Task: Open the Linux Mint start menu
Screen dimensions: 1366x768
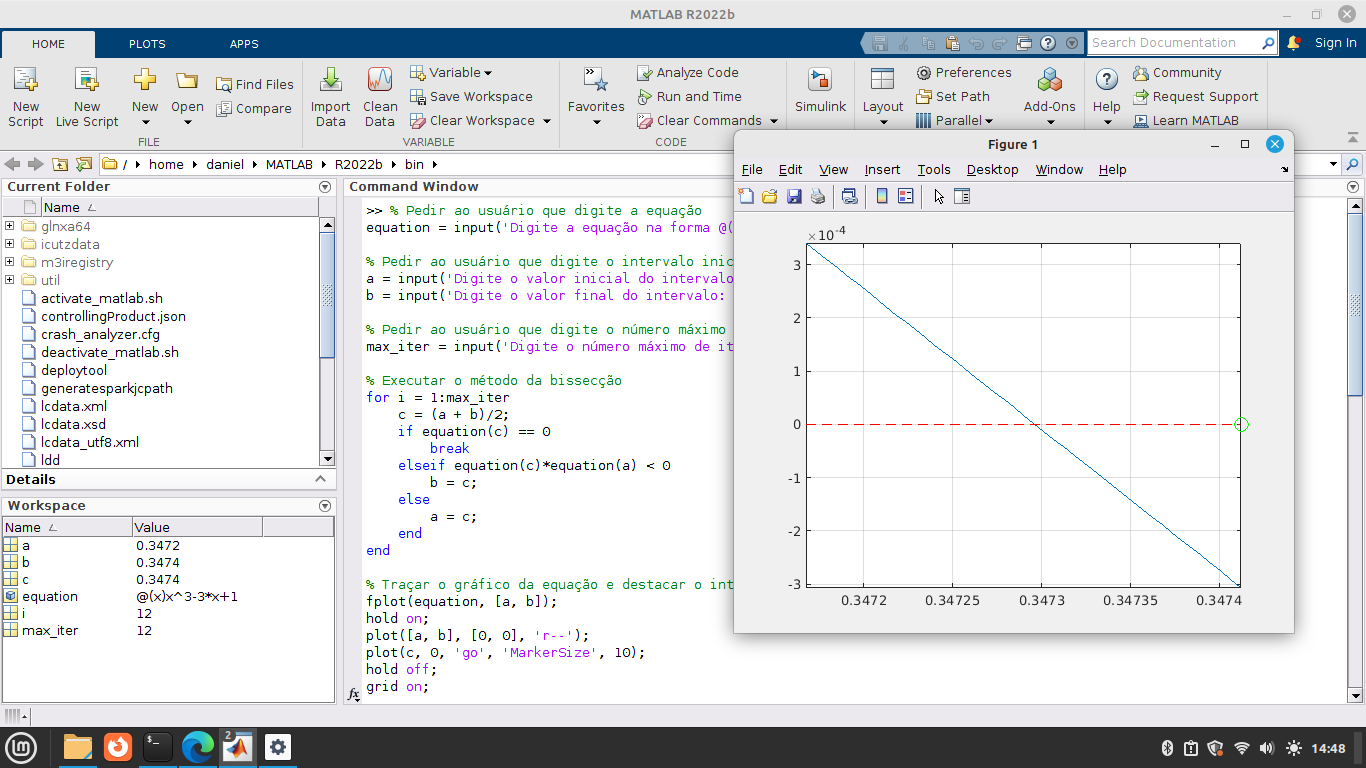Action: (21, 747)
